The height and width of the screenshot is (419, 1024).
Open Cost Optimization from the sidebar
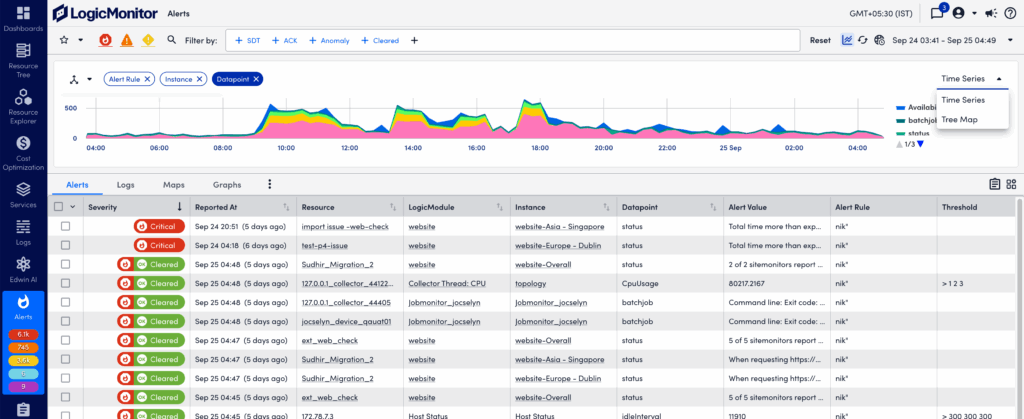click(x=22, y=150)
